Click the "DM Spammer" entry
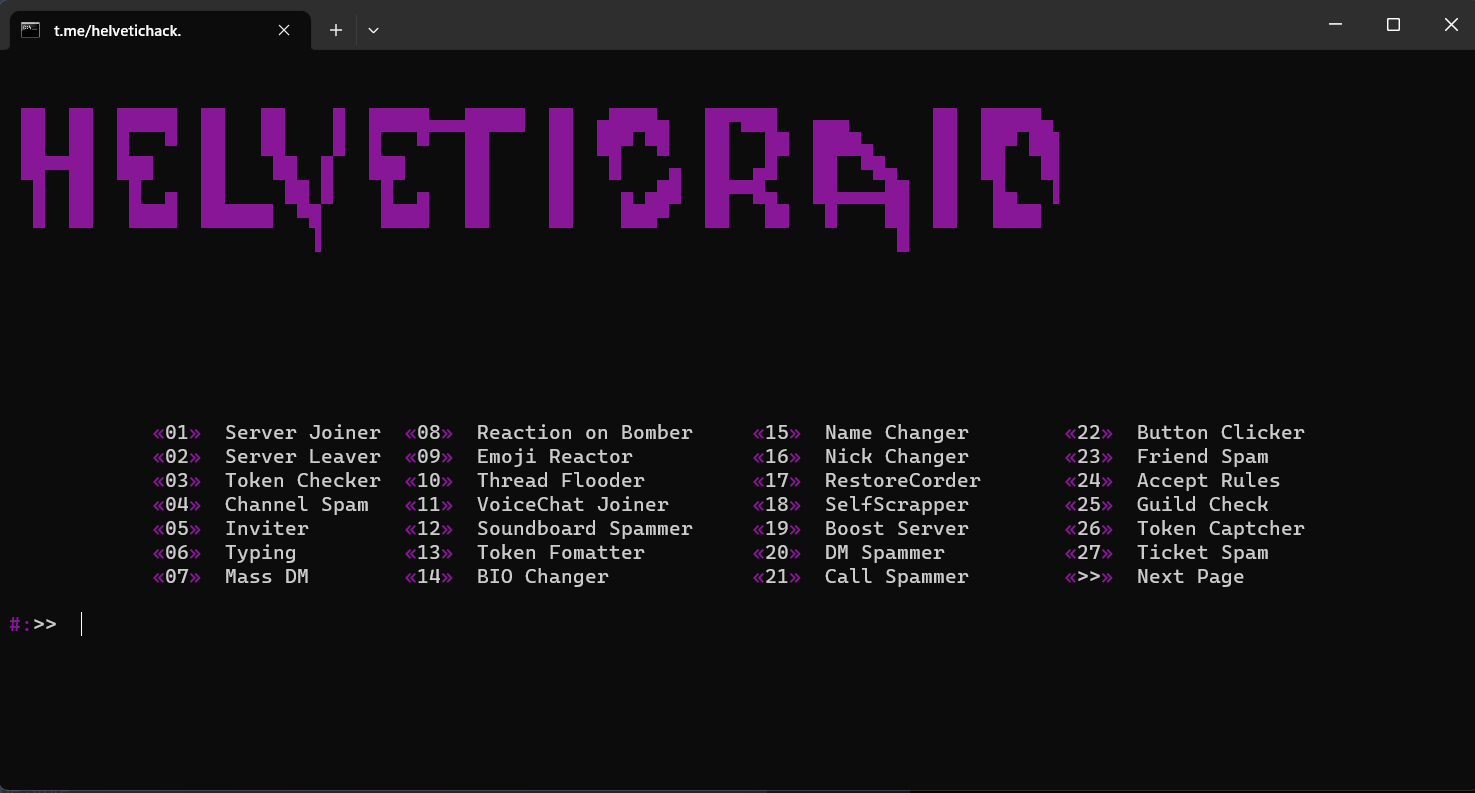This screenshot has height=793, width=1475. (x=885, y=553)
